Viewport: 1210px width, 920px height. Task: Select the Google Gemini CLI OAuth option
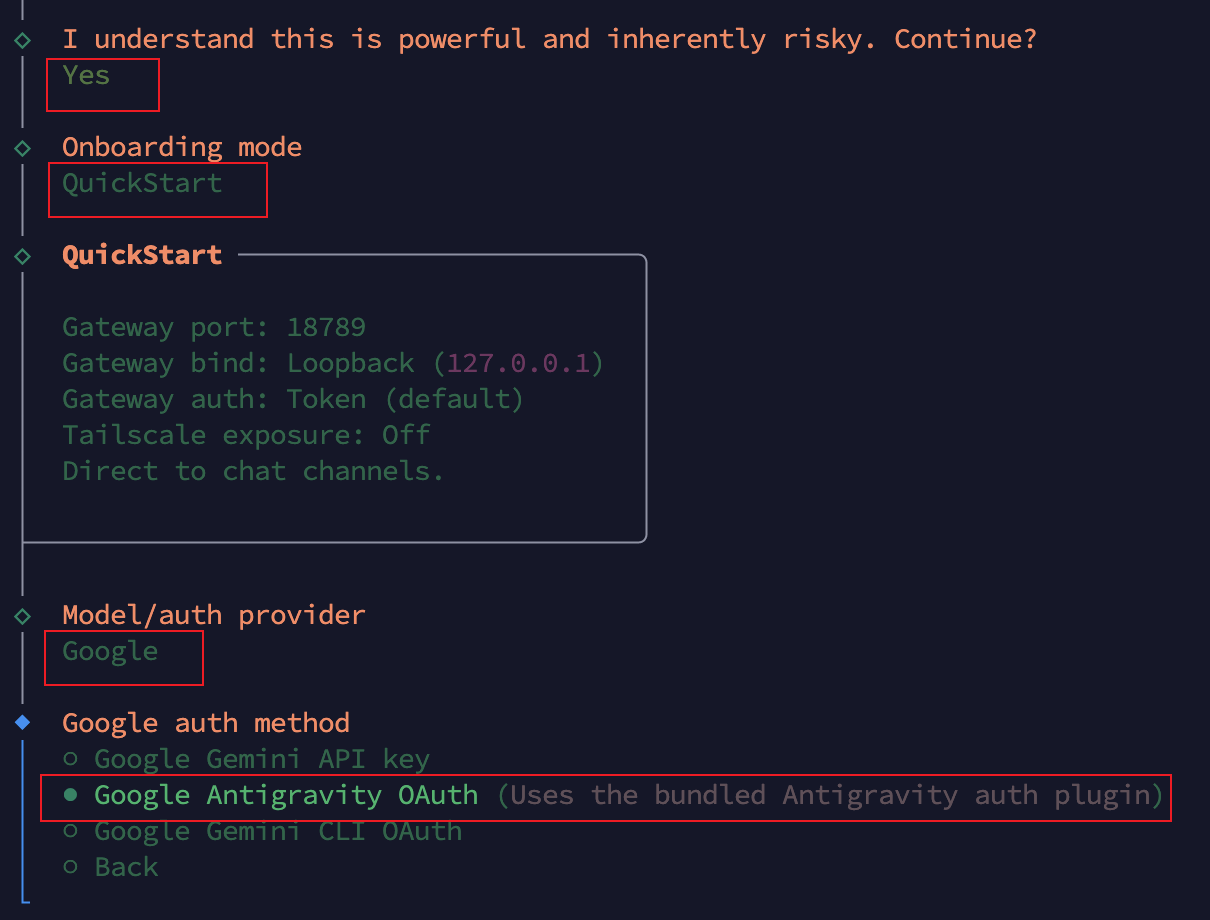click(x=277, y=831)
